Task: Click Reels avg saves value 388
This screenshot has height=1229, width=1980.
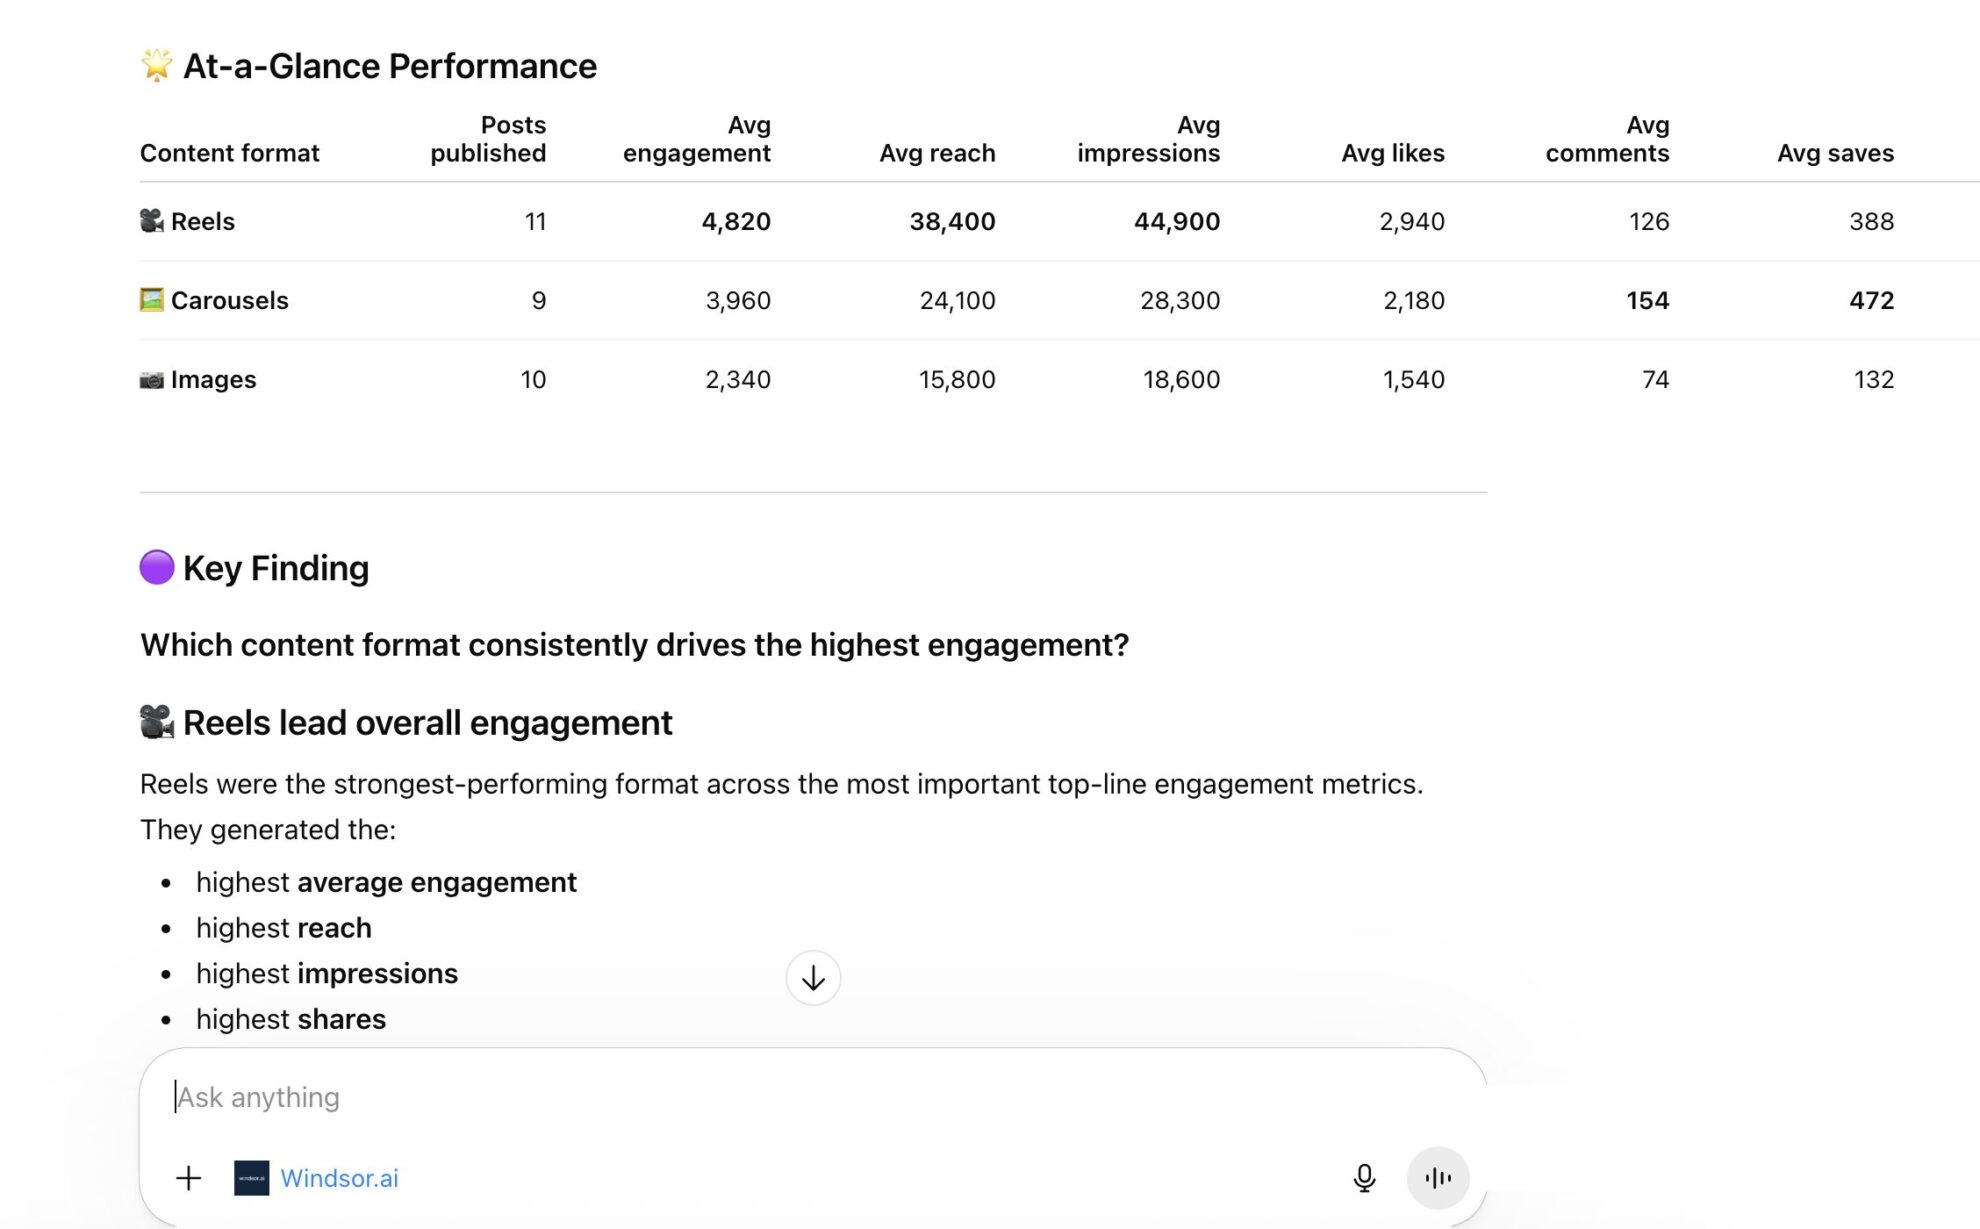Action: coord(1872,221)
